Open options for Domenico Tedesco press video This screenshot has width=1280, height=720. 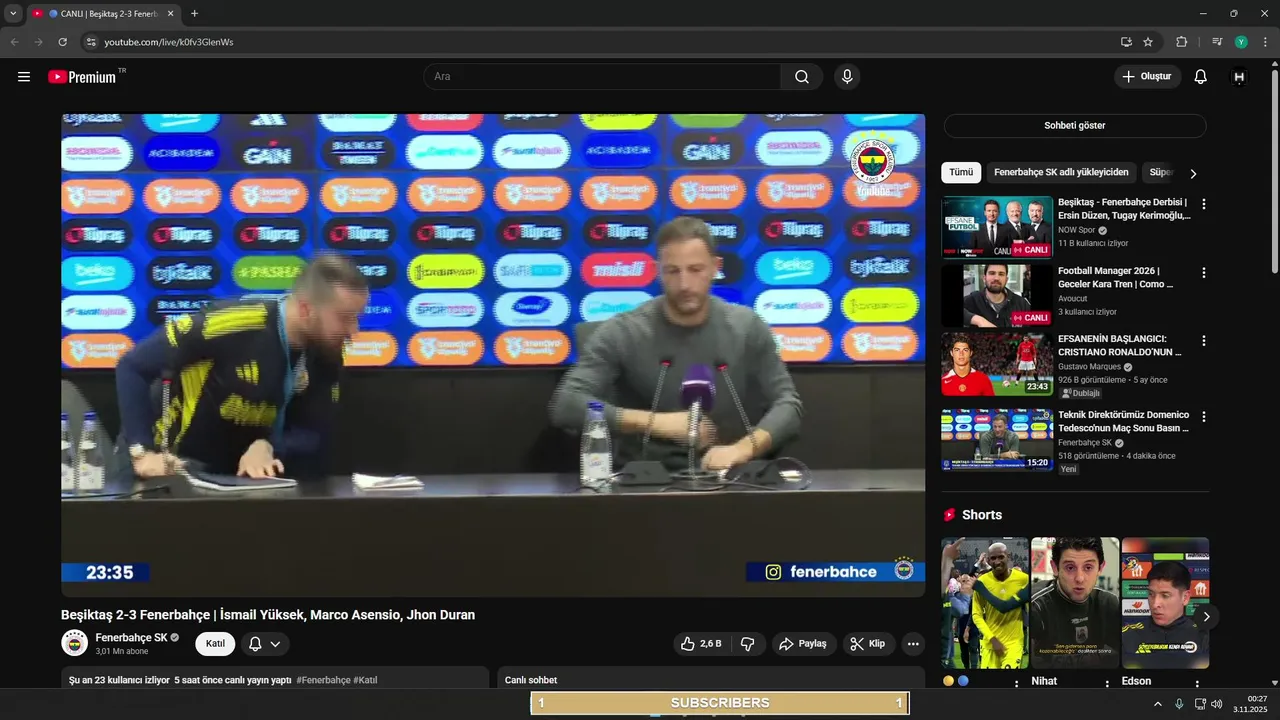point(1204,416)
